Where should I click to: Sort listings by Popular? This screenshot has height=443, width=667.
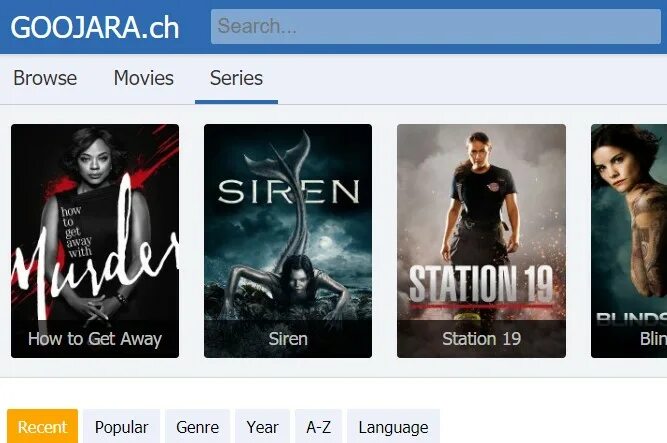[x=122, y=426]
